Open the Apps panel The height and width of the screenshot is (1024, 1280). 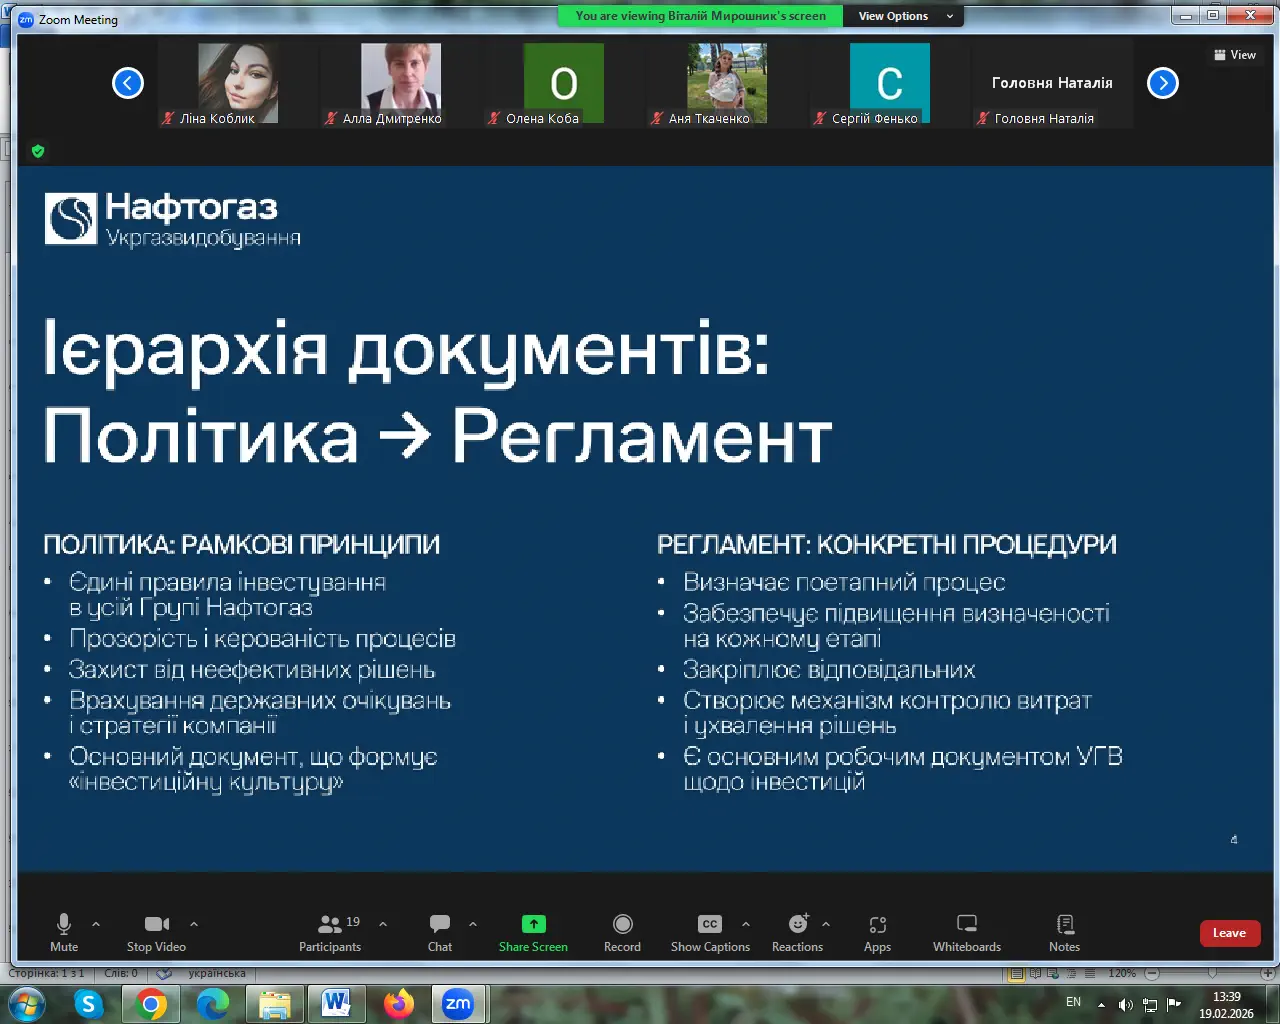coord(877,932)
